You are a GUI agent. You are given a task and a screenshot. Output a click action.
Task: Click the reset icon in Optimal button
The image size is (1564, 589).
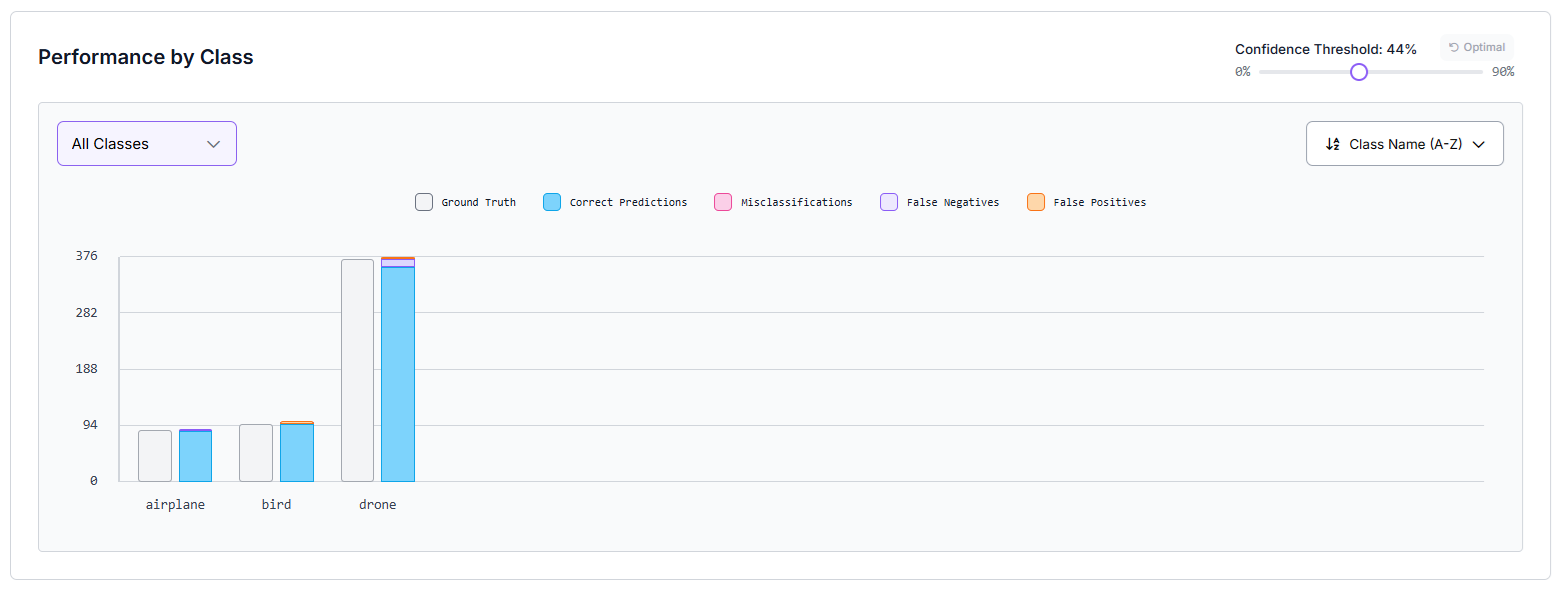click(1454, 48)
